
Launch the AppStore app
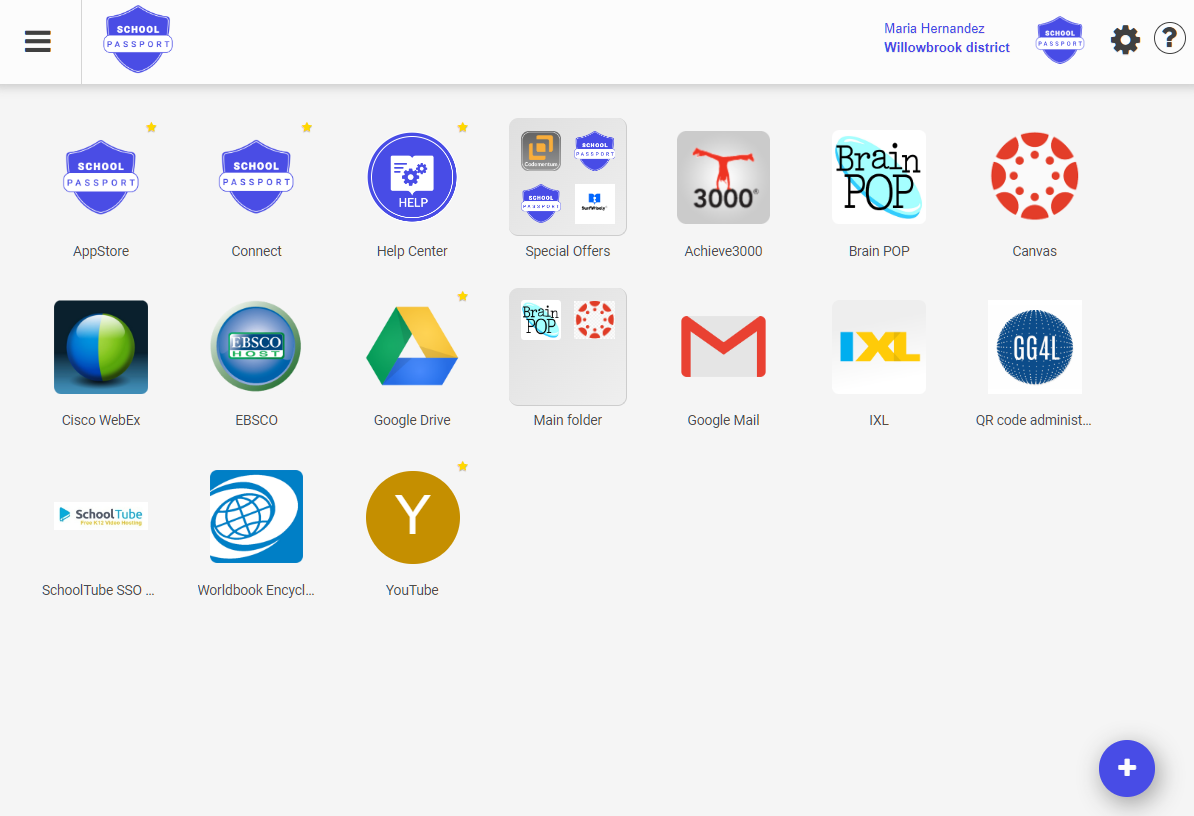pos(101,177)
